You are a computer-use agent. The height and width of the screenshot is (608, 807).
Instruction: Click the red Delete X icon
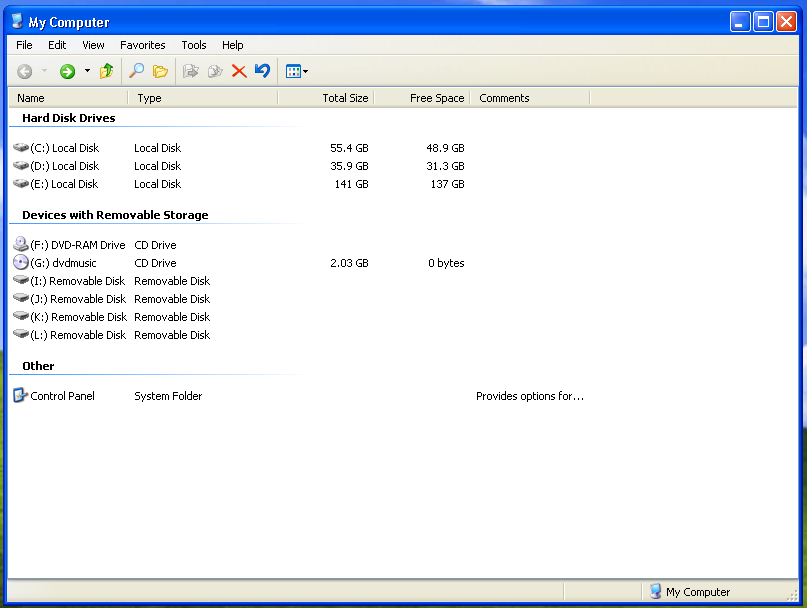pos(239,71)
